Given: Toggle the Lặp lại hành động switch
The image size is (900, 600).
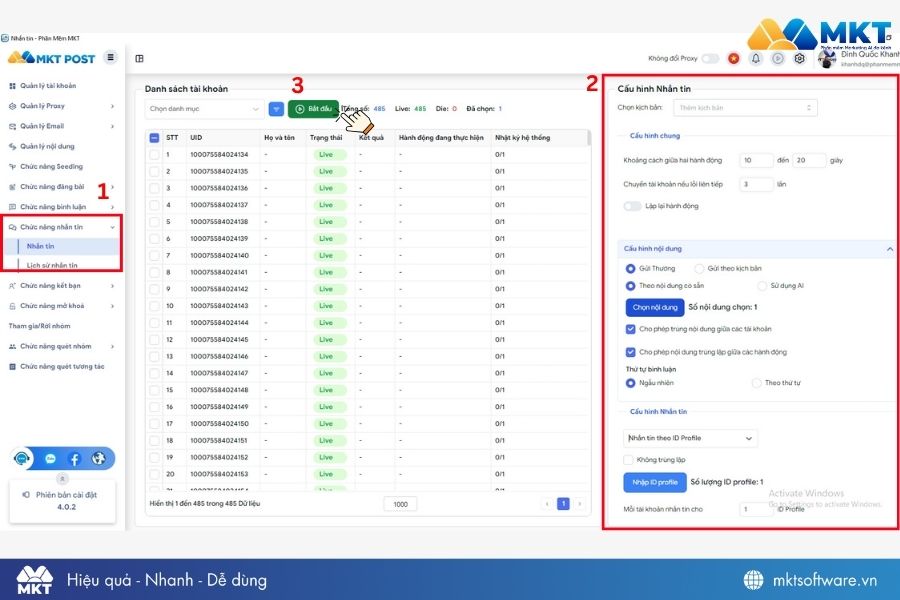Looking at the screenshot, I should (x=633, y=206).
